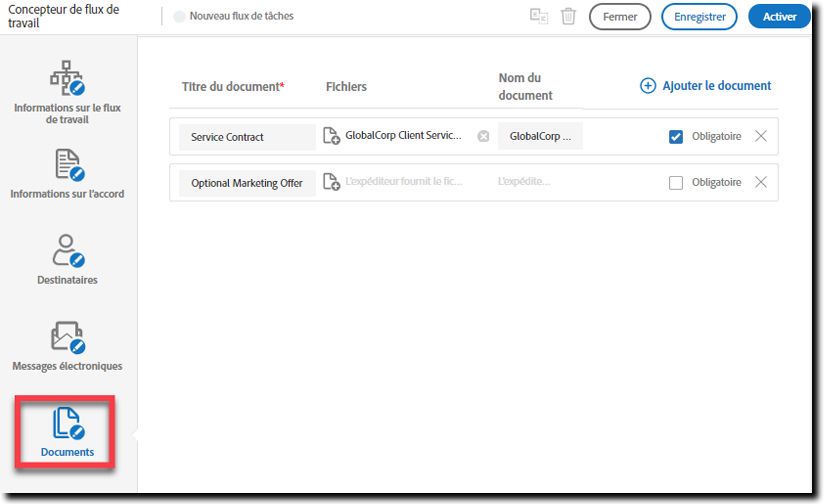The width and height of the screenshot is (830, 504).
Task: Click the Nouveau flux de tâches title
Action: [241, 16]
